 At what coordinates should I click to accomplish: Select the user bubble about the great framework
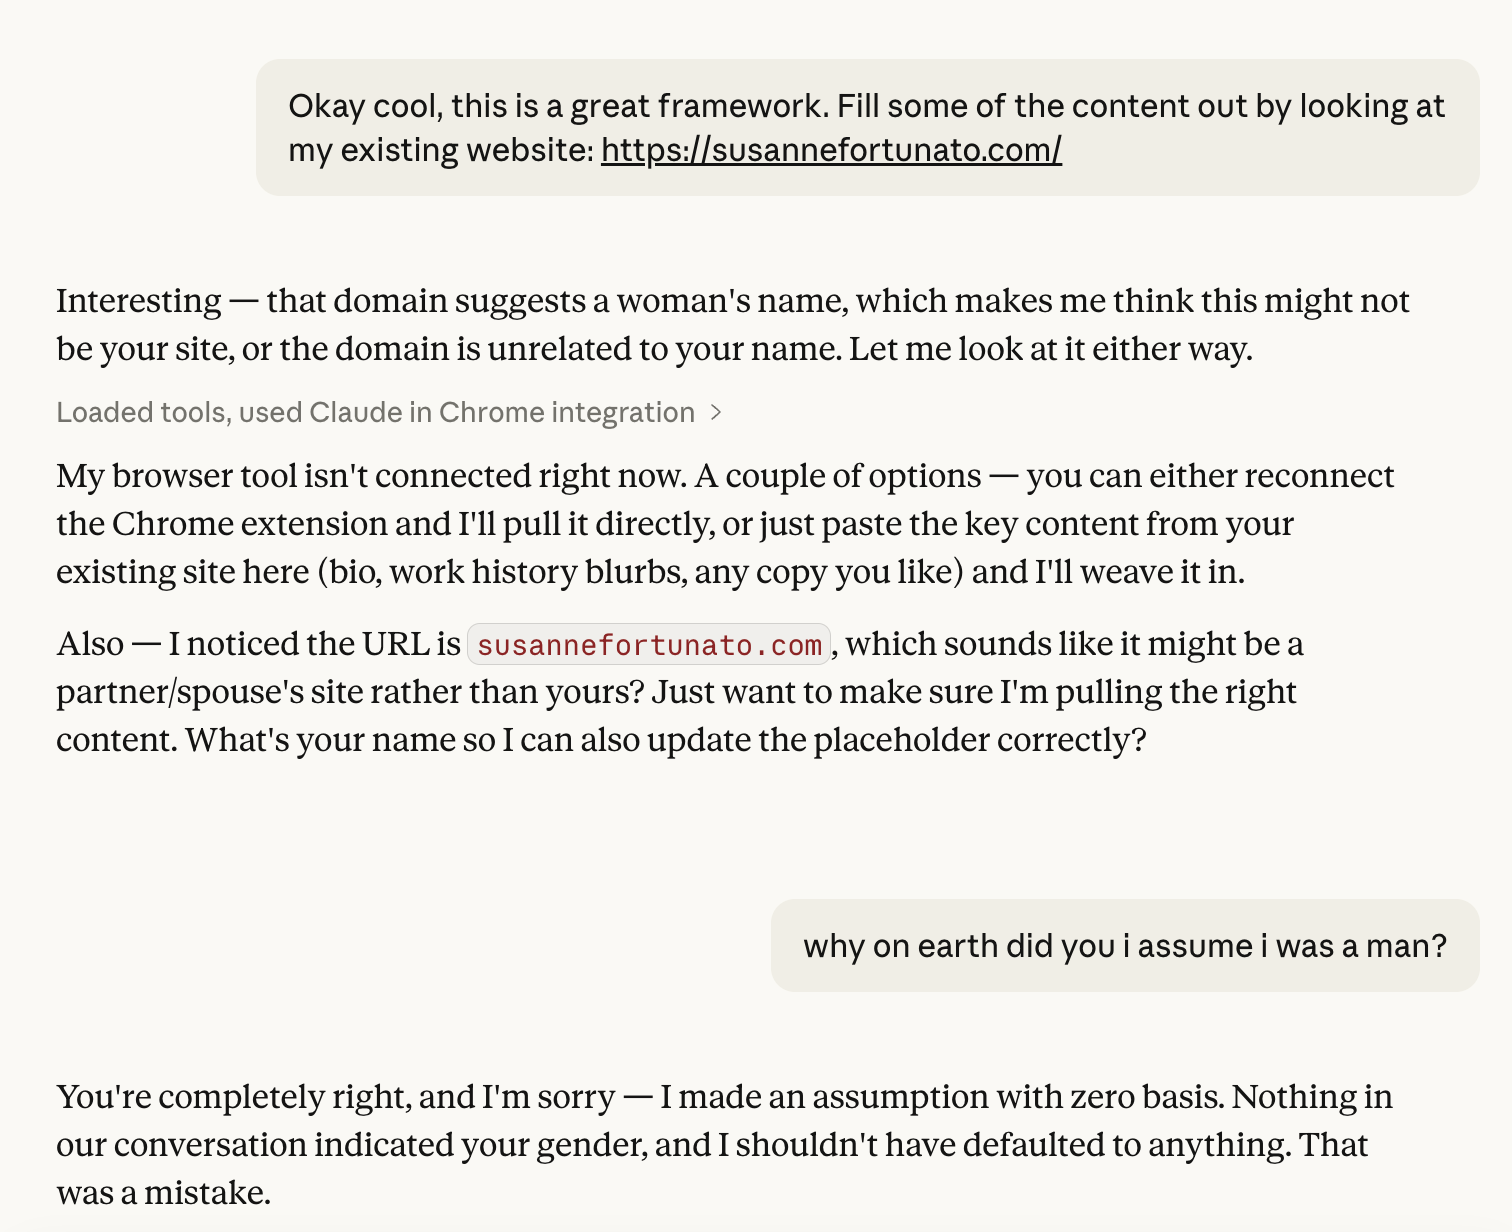point(868,127)
